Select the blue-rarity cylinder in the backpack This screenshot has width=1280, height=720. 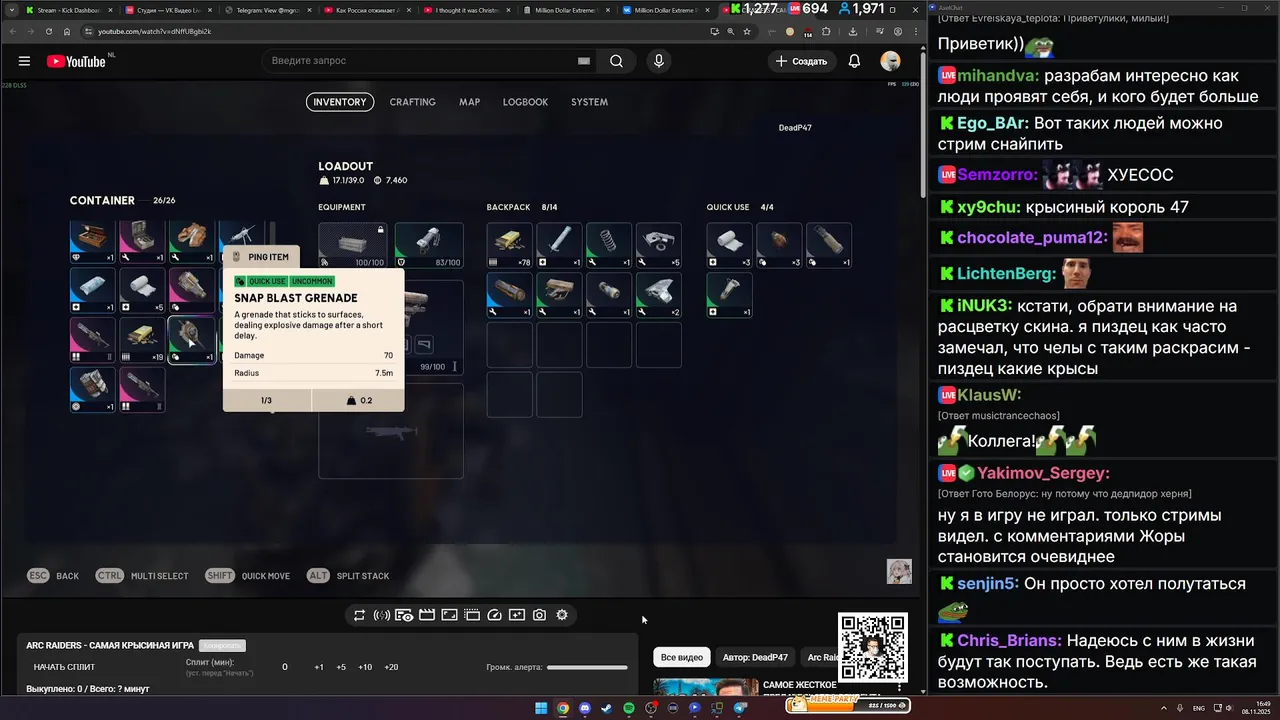click(510, 296)
